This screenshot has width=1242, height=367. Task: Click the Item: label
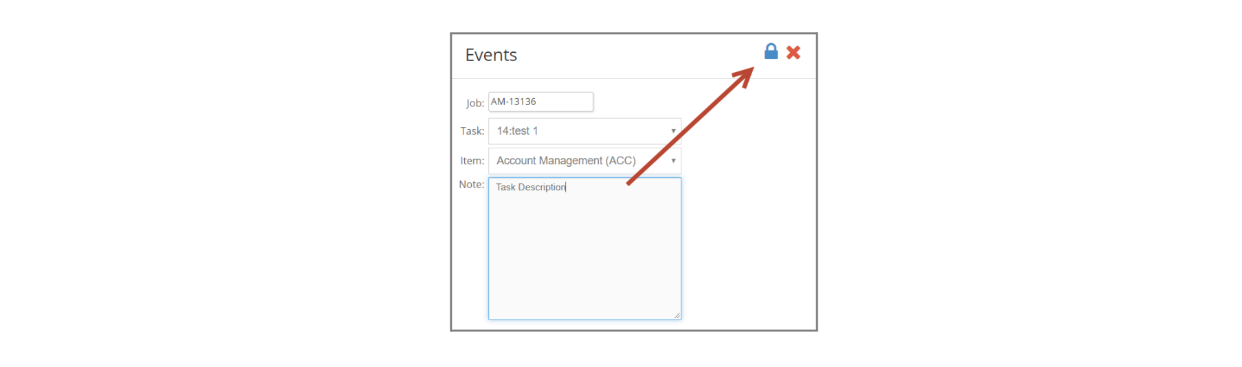[472, 160]
